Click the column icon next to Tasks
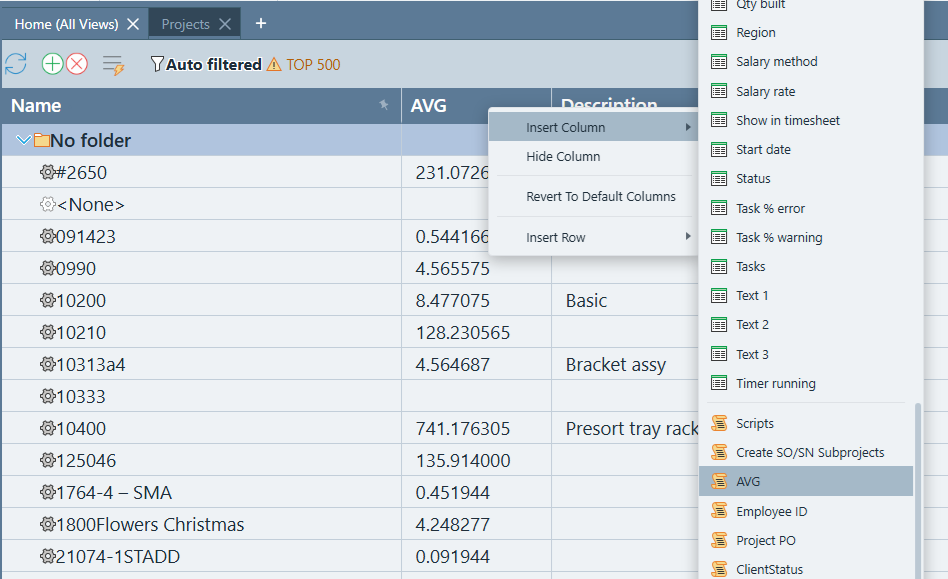The height and width of the screenshot is (579, 948). click(719, 267)
